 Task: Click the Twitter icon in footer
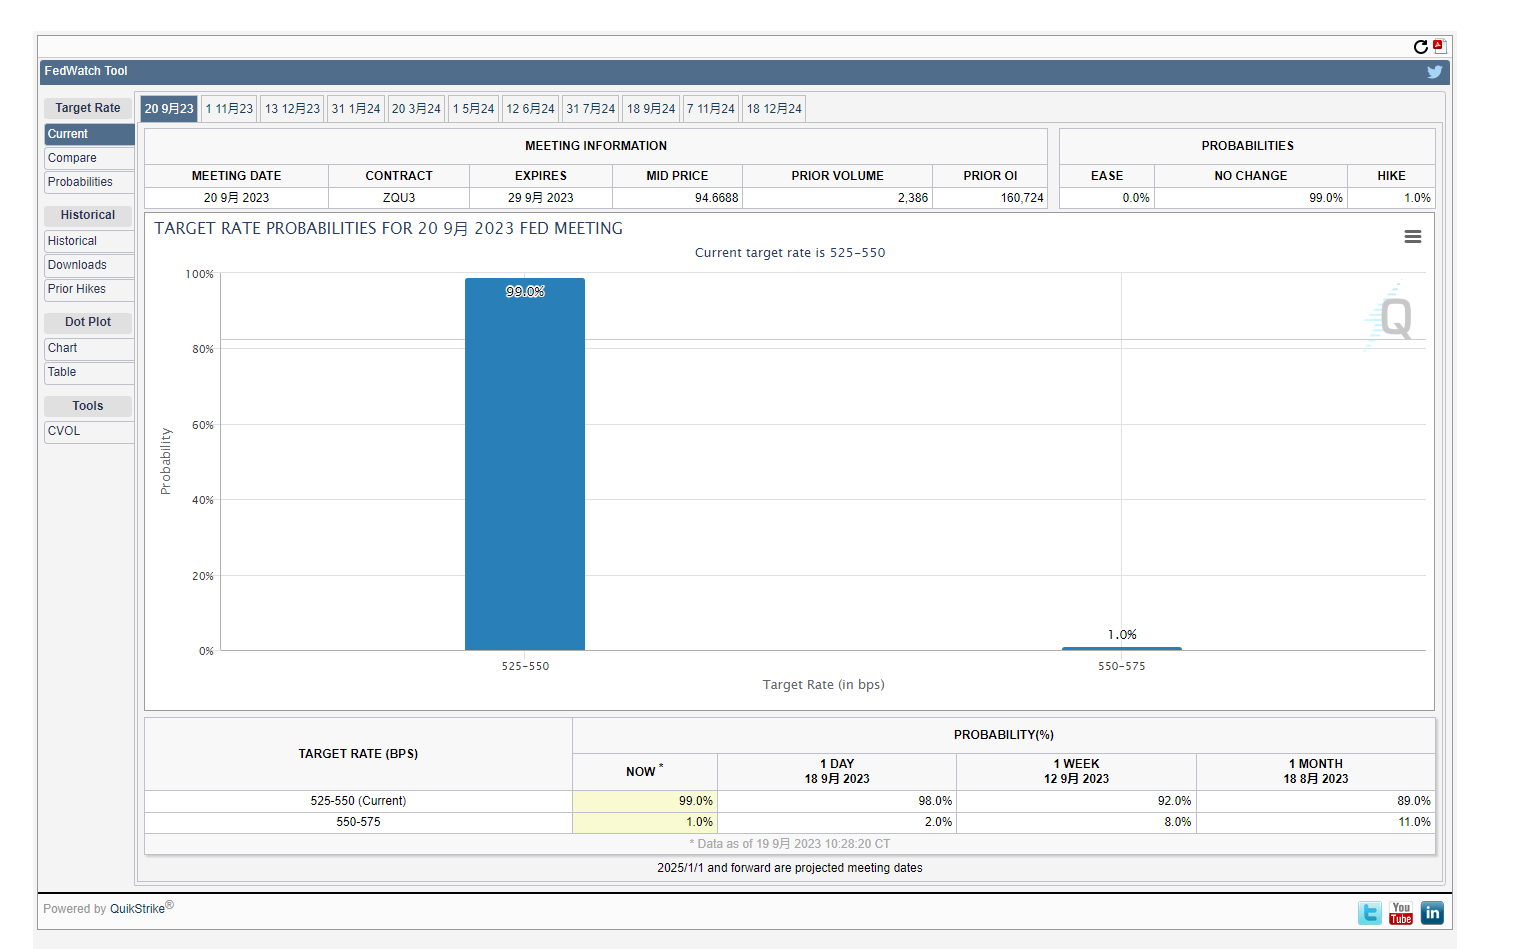pos(1370,913)
